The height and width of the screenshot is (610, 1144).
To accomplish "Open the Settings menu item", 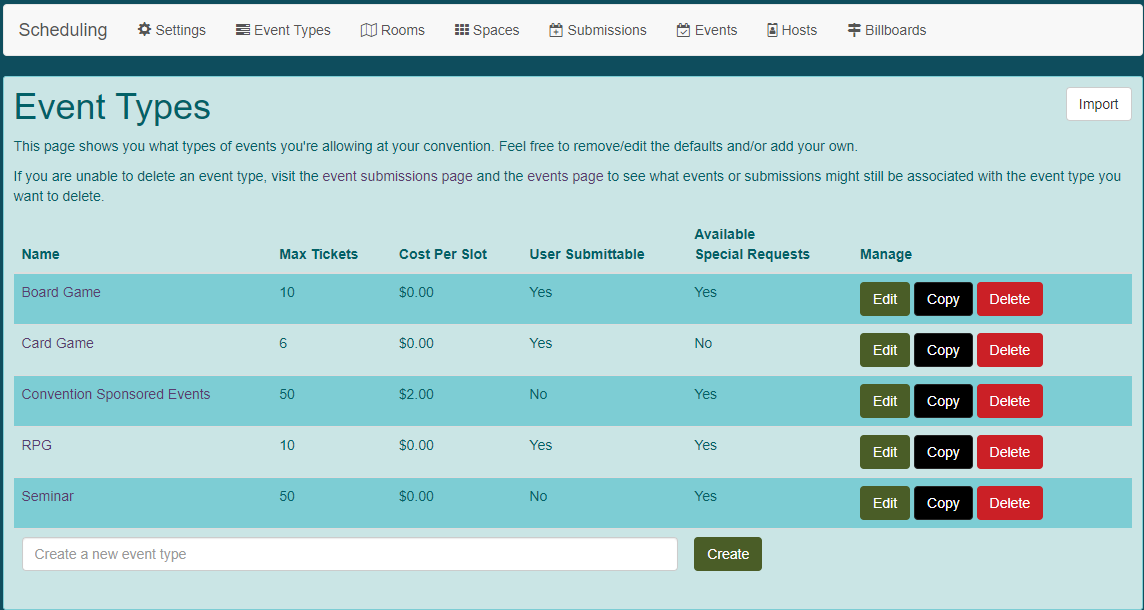I will tap(171, 30).
